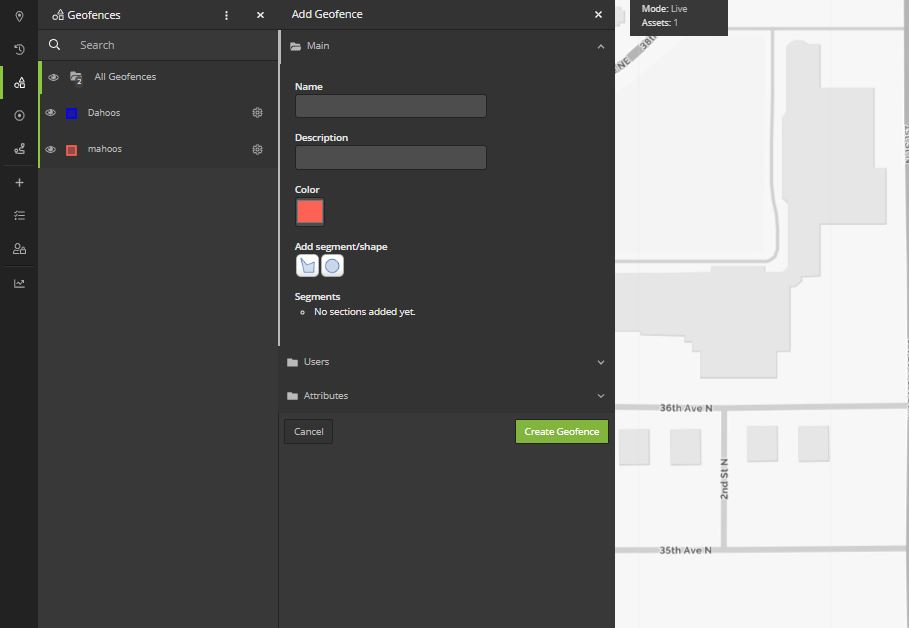
Task: Hide the Dahoos geofence
Action: coord(53,112)
